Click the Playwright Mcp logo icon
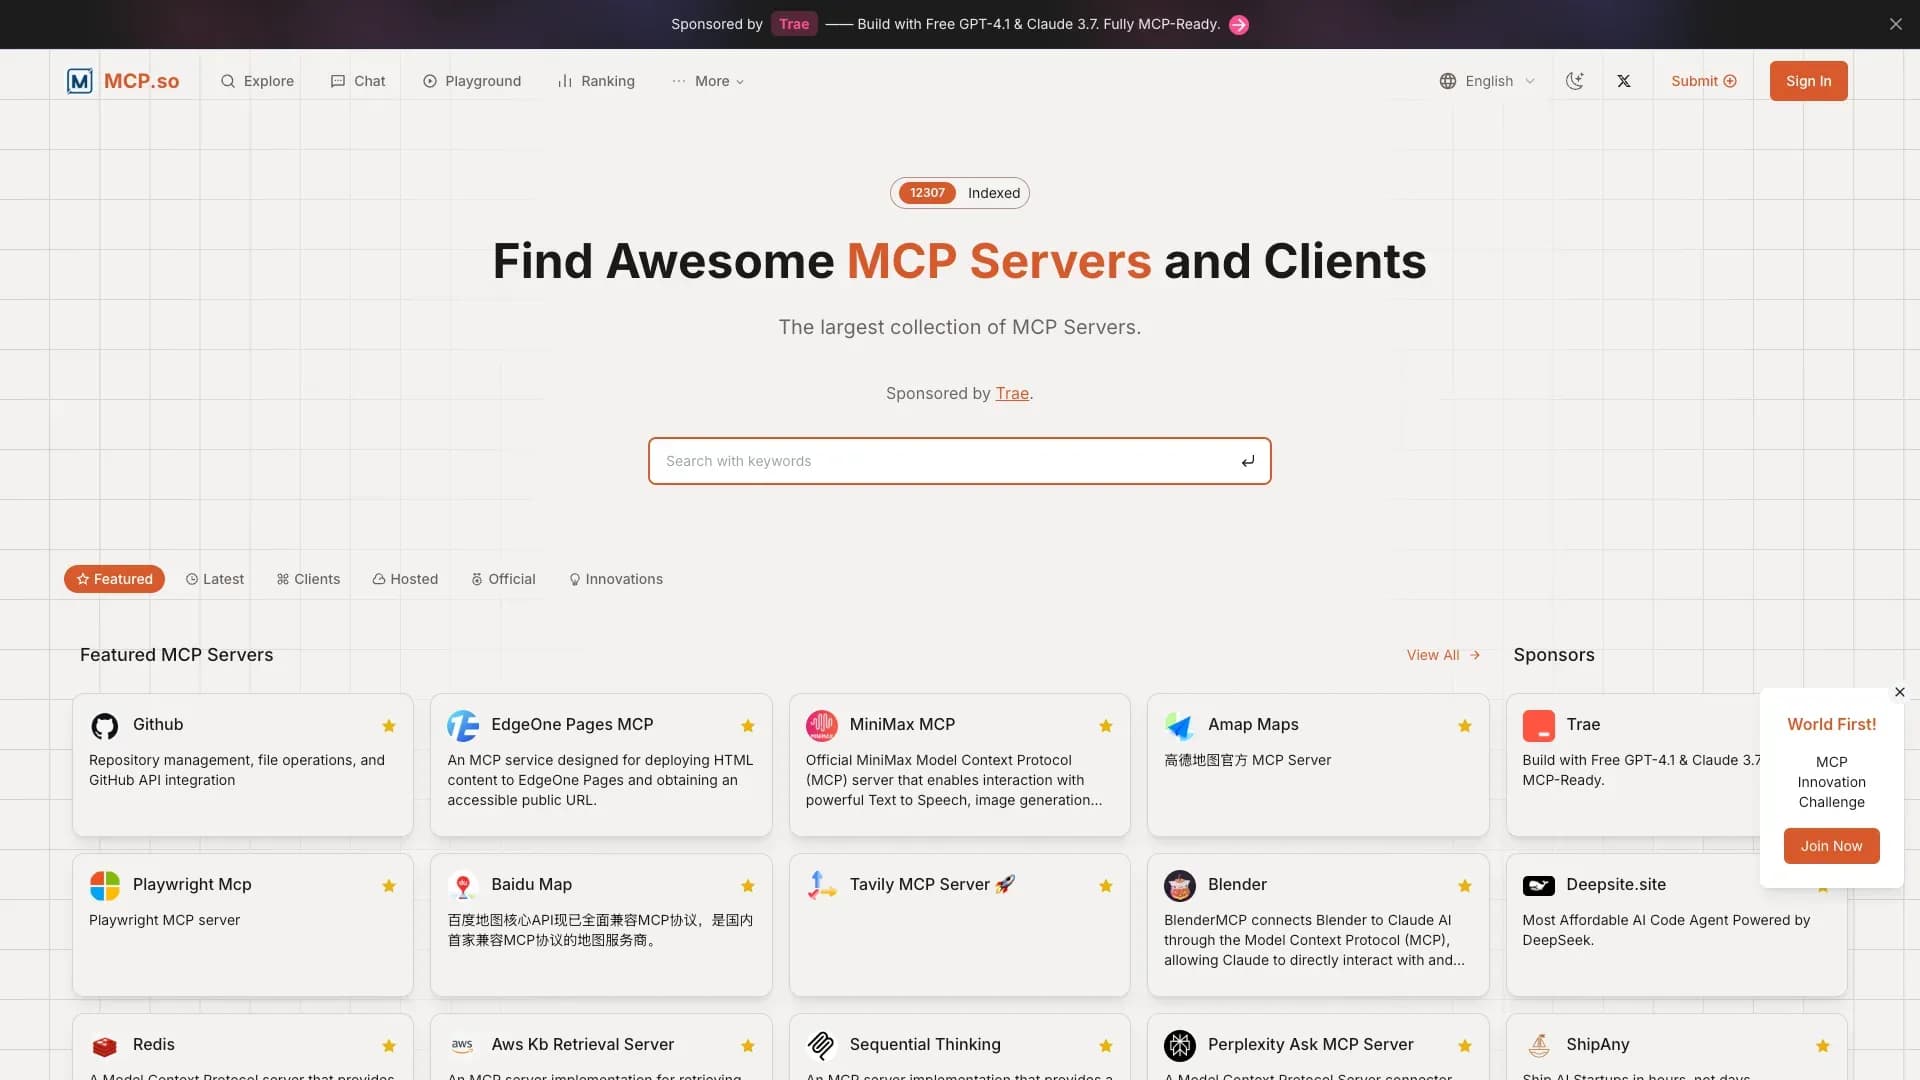 tap(105, 886)
